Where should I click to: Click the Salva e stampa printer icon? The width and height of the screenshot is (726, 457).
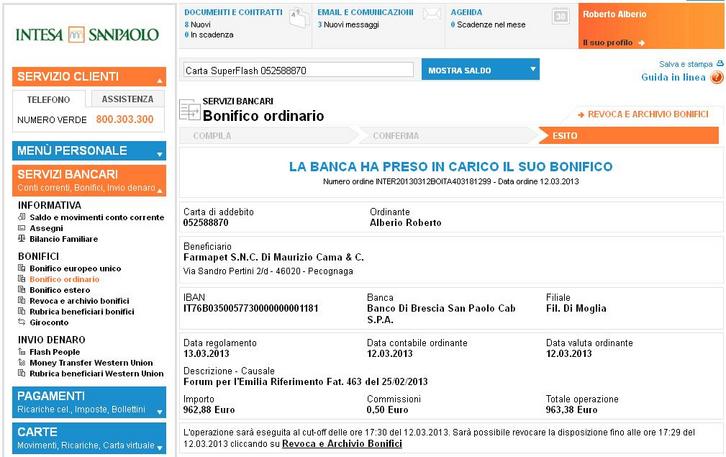[x=716, y=63]
